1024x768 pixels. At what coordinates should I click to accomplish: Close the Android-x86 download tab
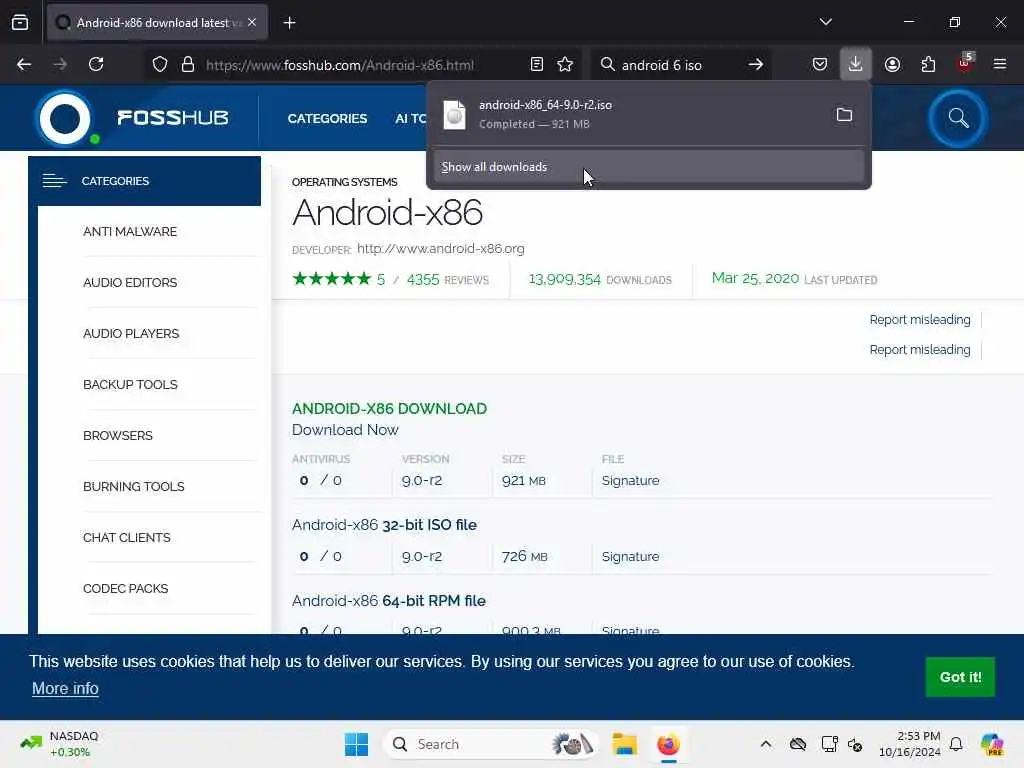click(x=252, y=22)
